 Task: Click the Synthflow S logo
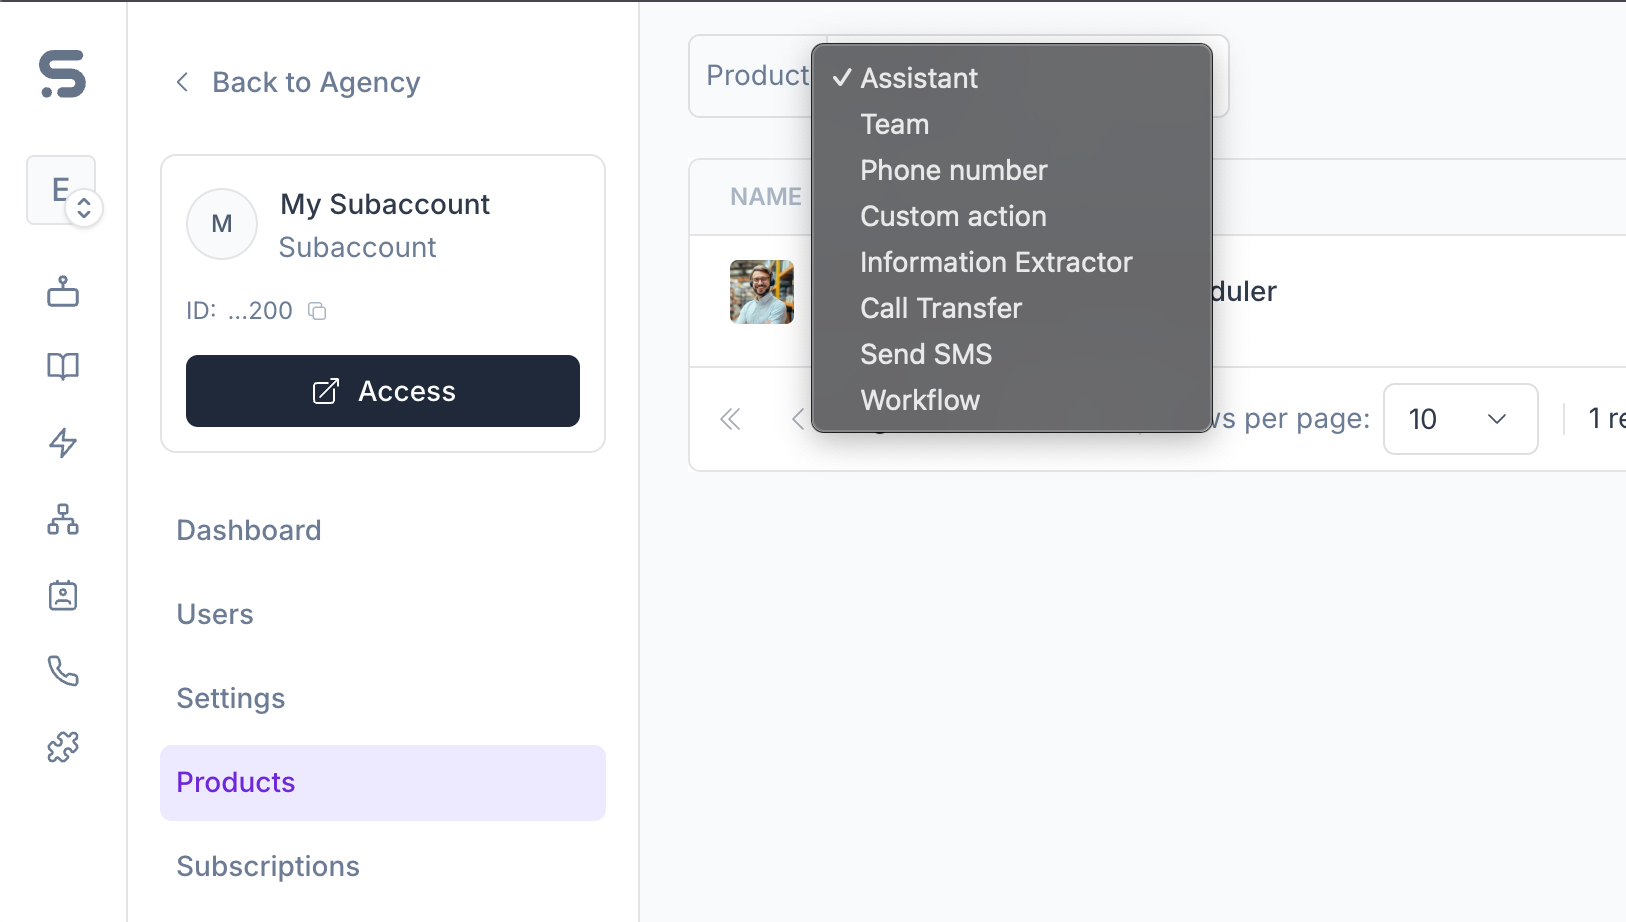pos(62,75)
